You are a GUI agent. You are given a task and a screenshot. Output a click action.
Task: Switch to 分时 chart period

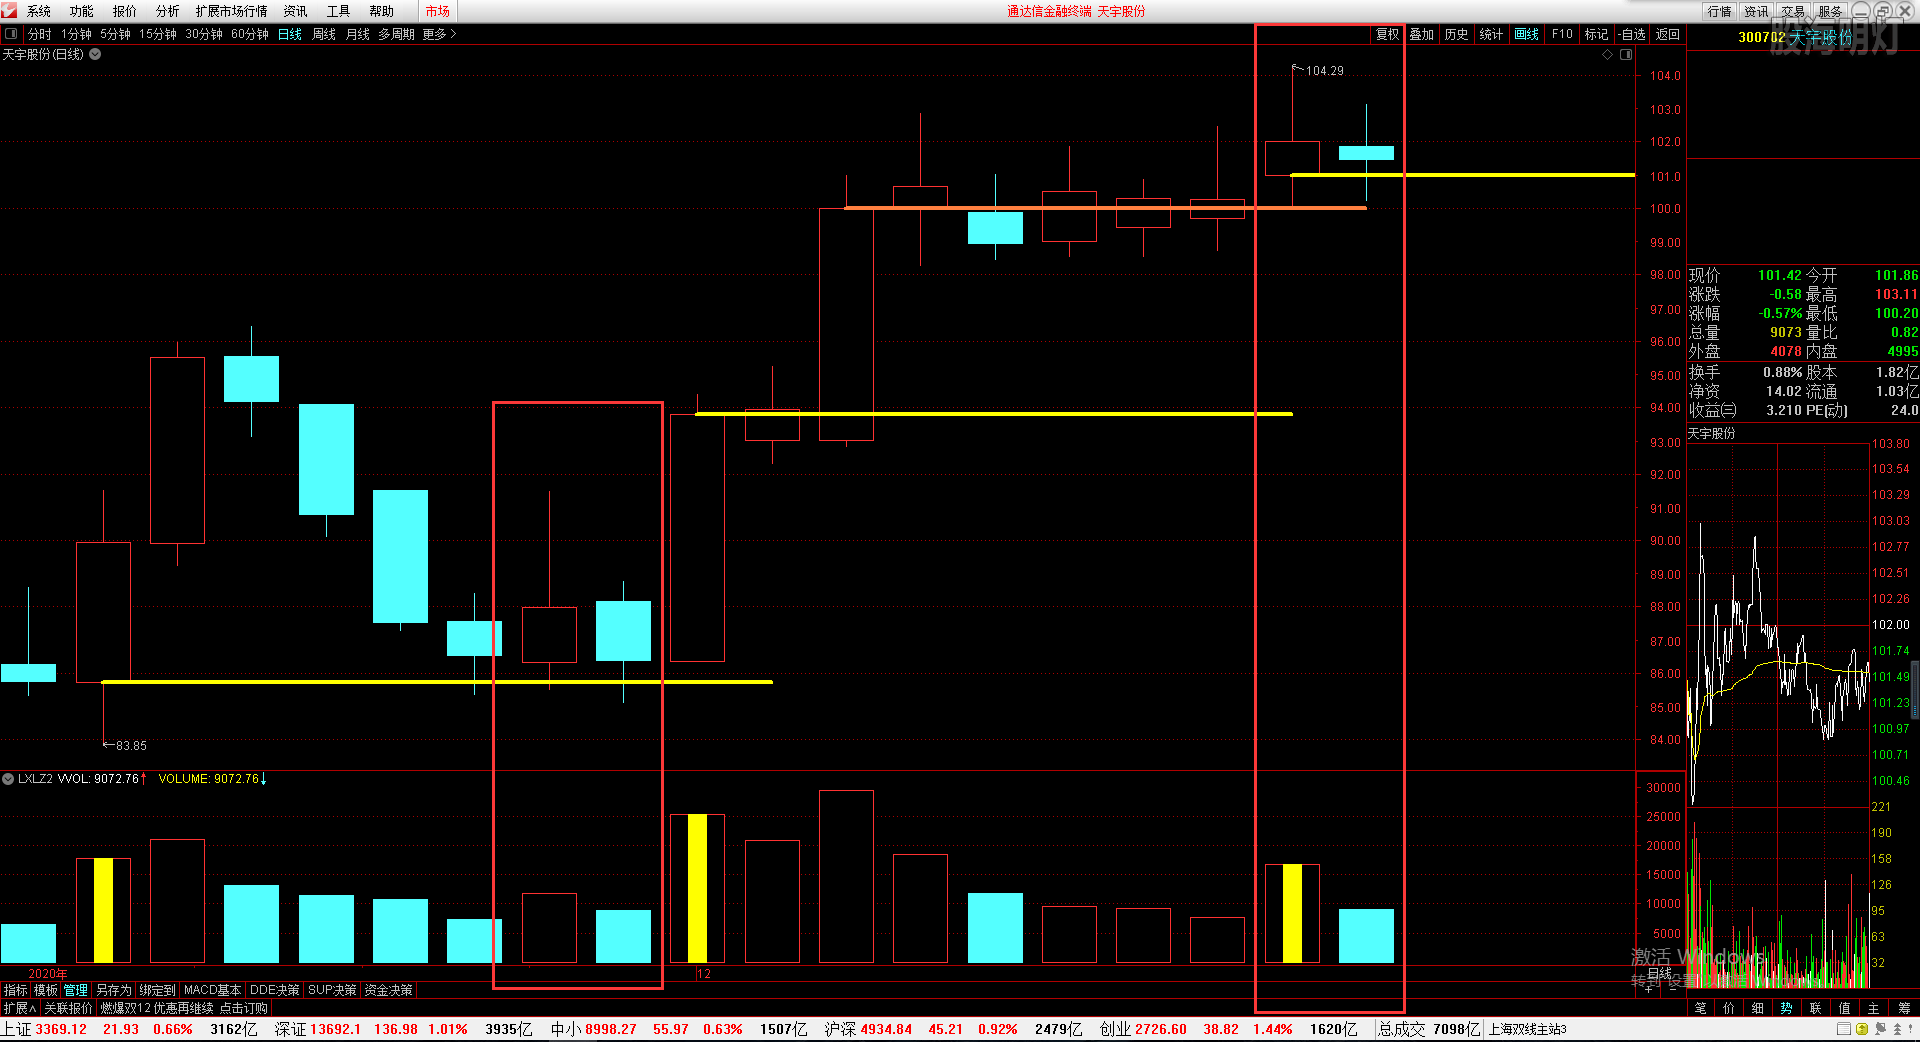point(40,34)
